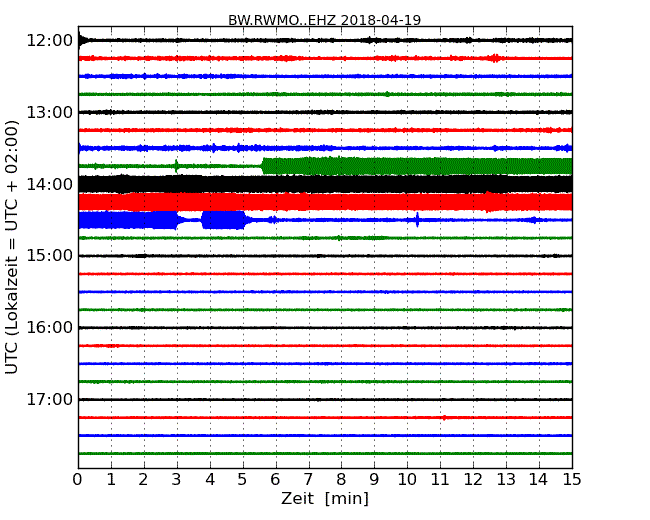Select the 17:00 time label
The width and height of the screenshot is (650, 520).
pyautogui.click(x=50, y=399)
